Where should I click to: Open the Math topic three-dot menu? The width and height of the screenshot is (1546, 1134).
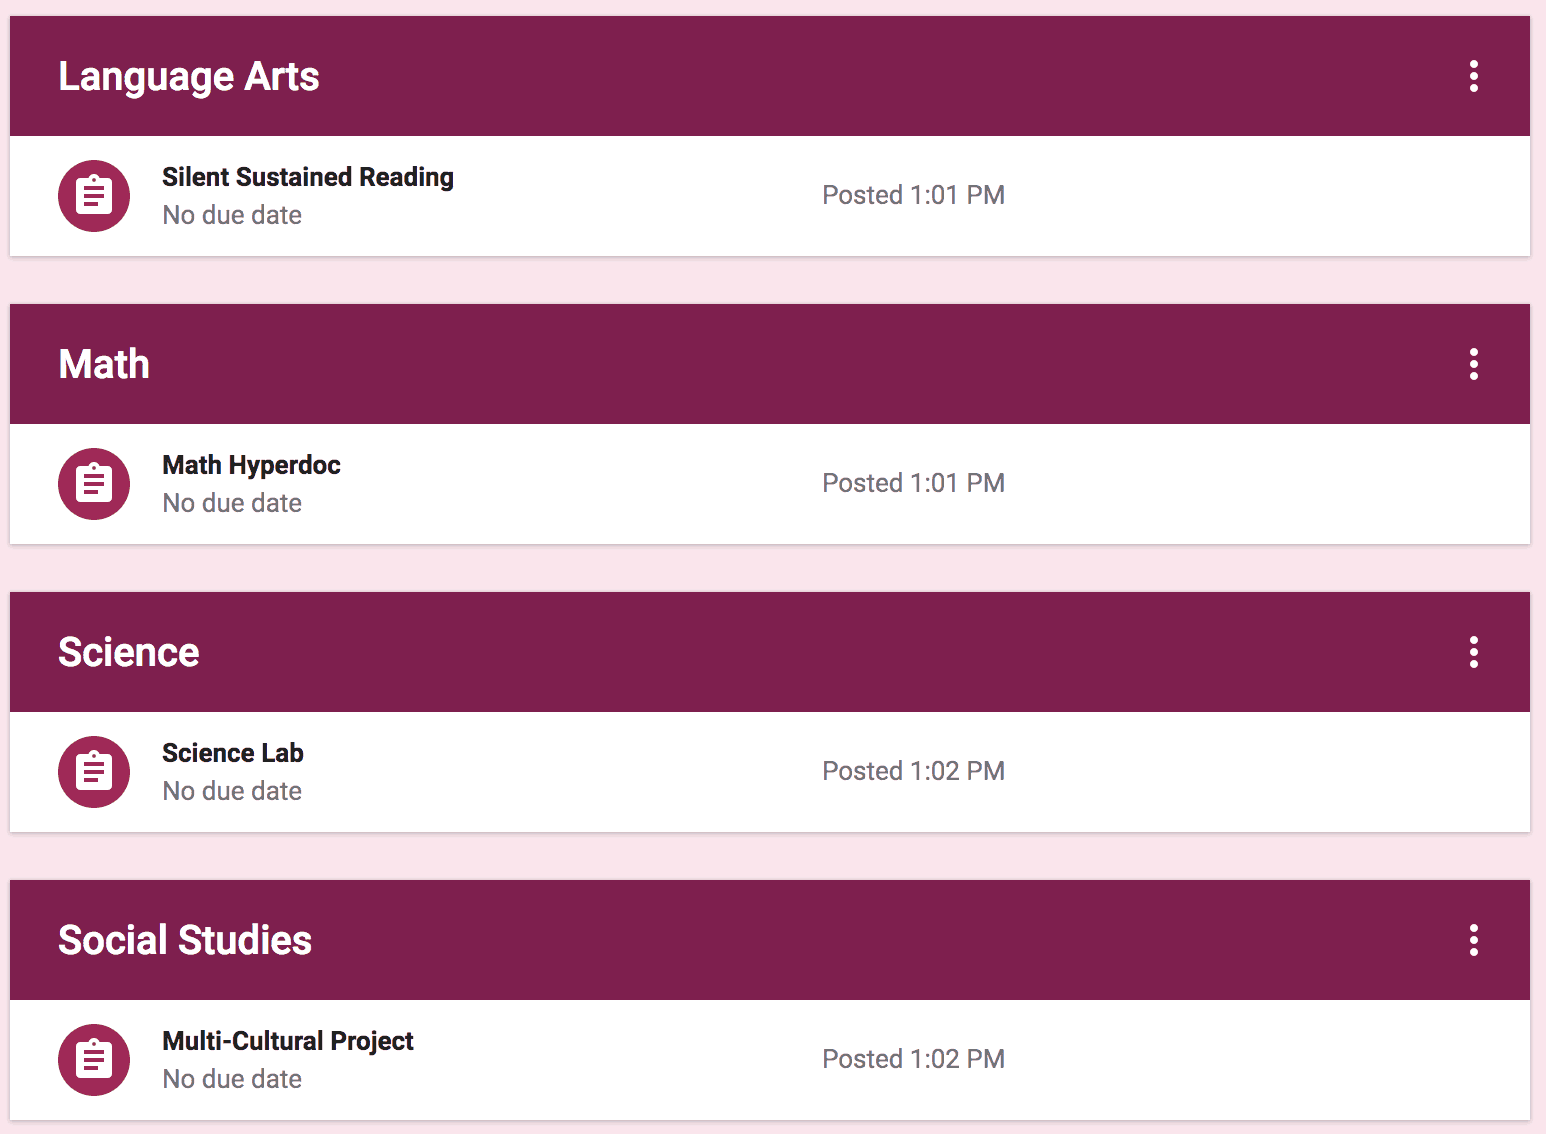(1473, 364)
